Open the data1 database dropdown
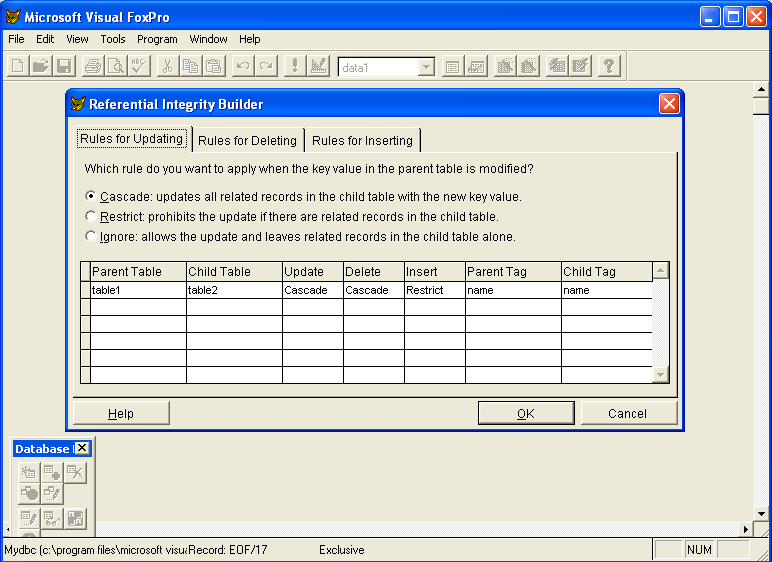Screen dimensions: 772x562 tap(426, 67)
